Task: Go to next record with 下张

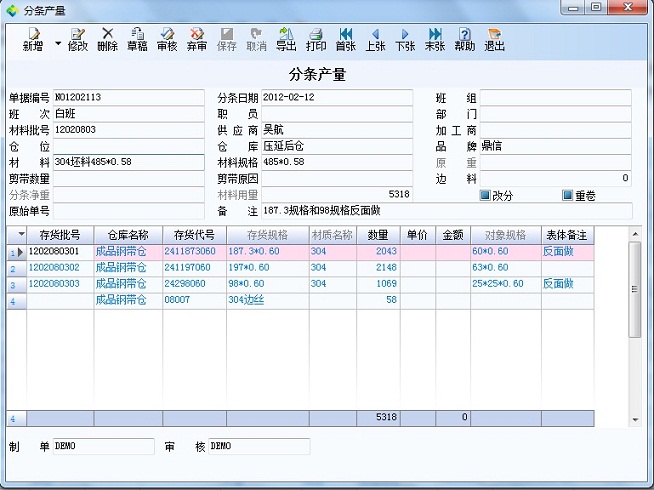Action: tap(405, 39)
